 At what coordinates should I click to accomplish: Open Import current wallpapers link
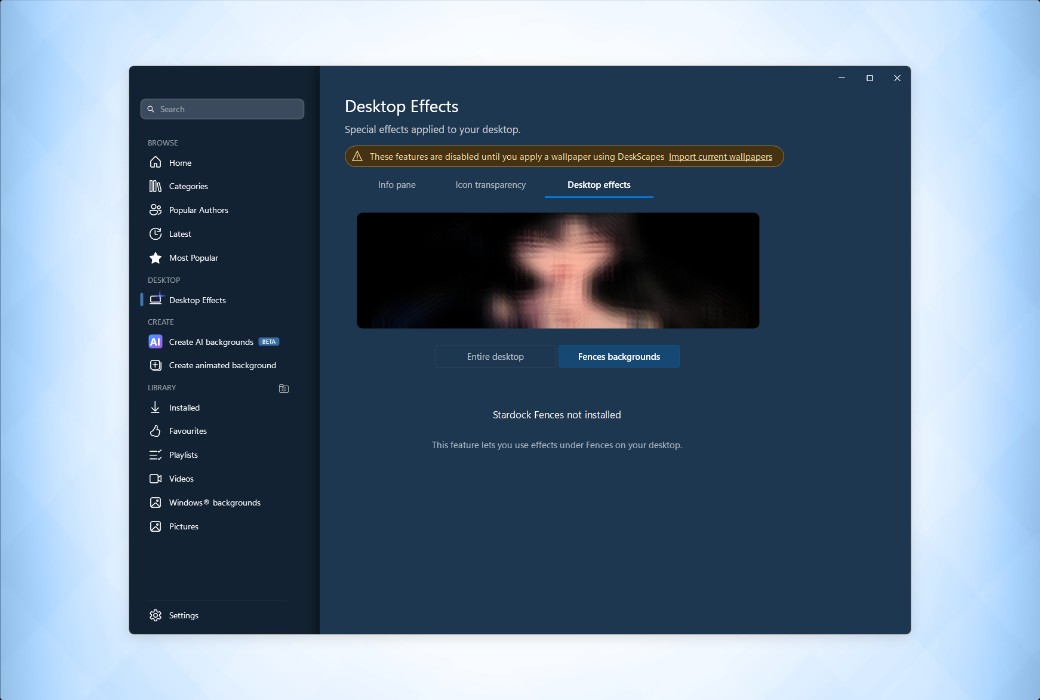click(720, 157)
